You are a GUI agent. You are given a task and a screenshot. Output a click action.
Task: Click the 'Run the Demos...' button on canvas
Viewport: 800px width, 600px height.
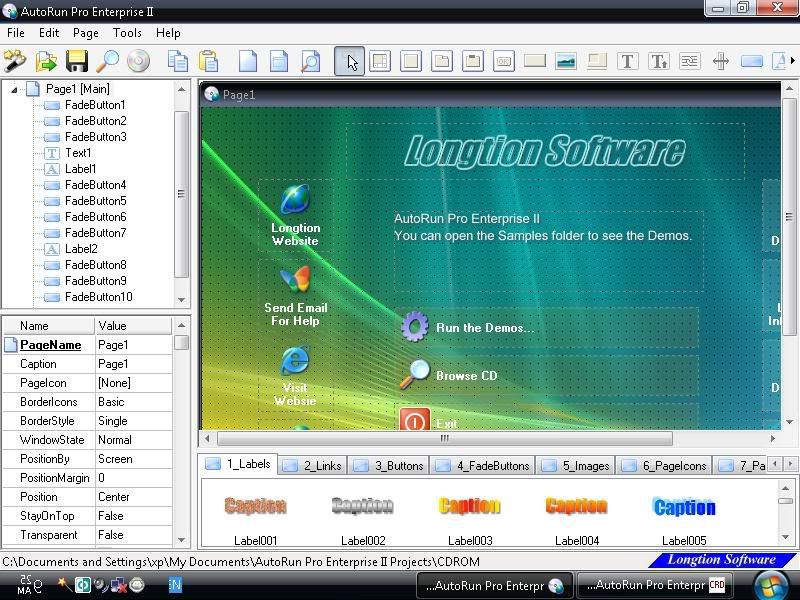point(548,328)
